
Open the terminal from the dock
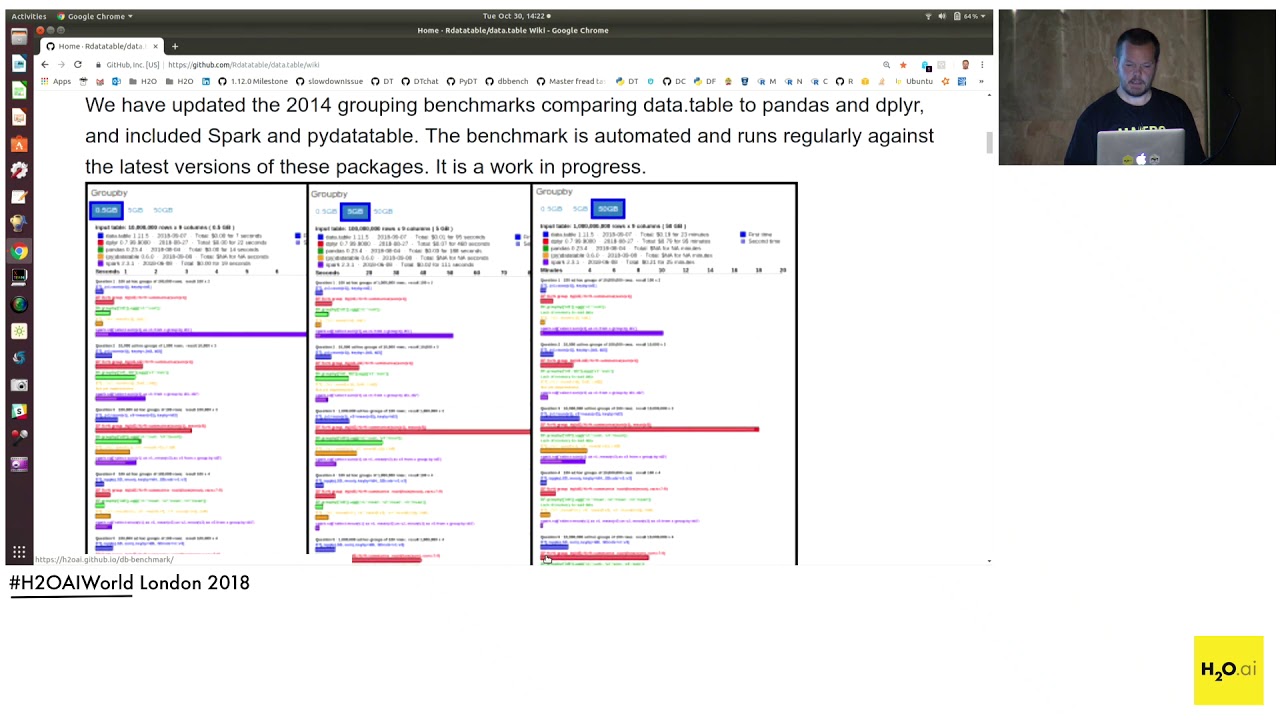tap(19, 278)
